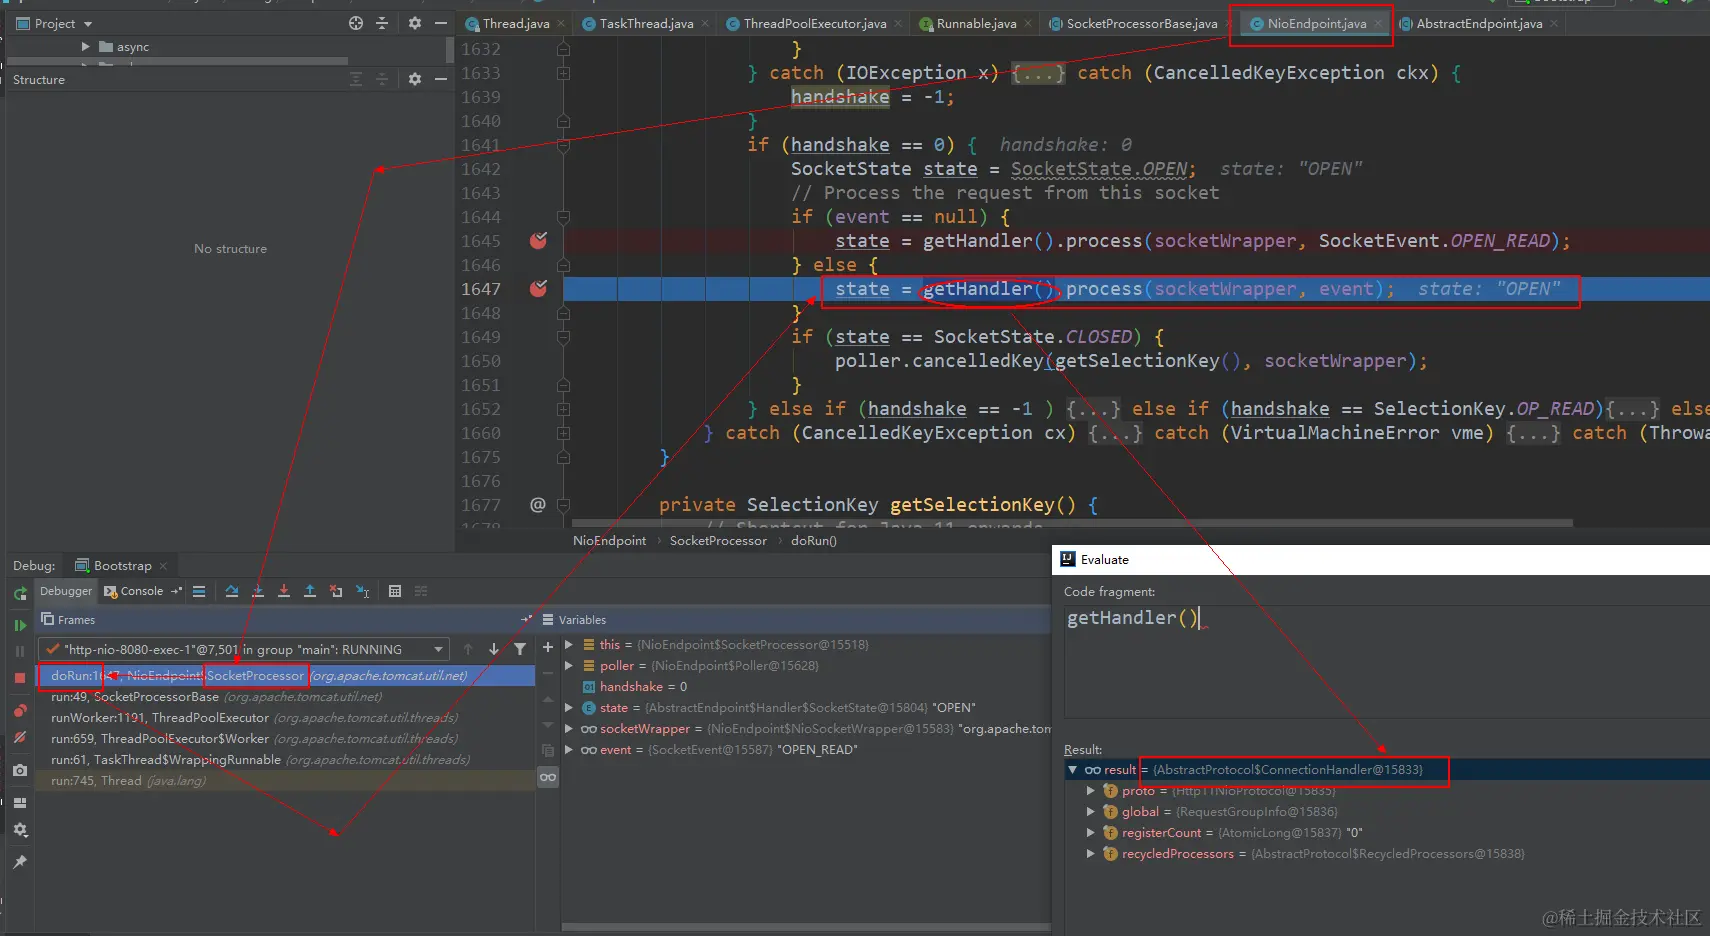This screenshot has width=1710, height=936.
Task: Select the previous frame up arrow
Action: (468, 649)
